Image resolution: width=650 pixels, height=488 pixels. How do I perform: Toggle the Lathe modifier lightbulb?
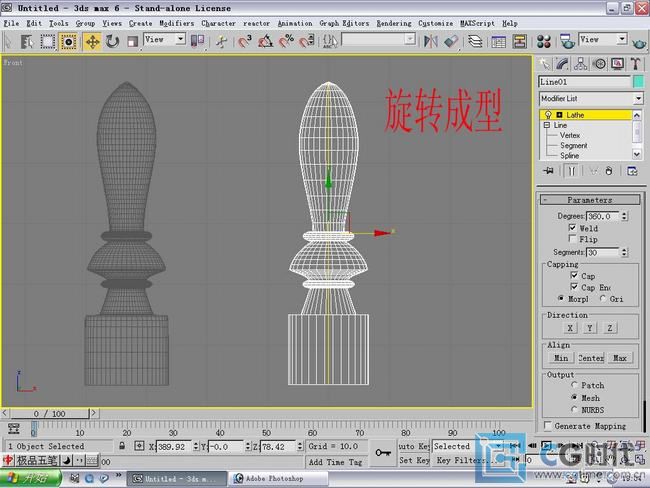click(548, 115)
